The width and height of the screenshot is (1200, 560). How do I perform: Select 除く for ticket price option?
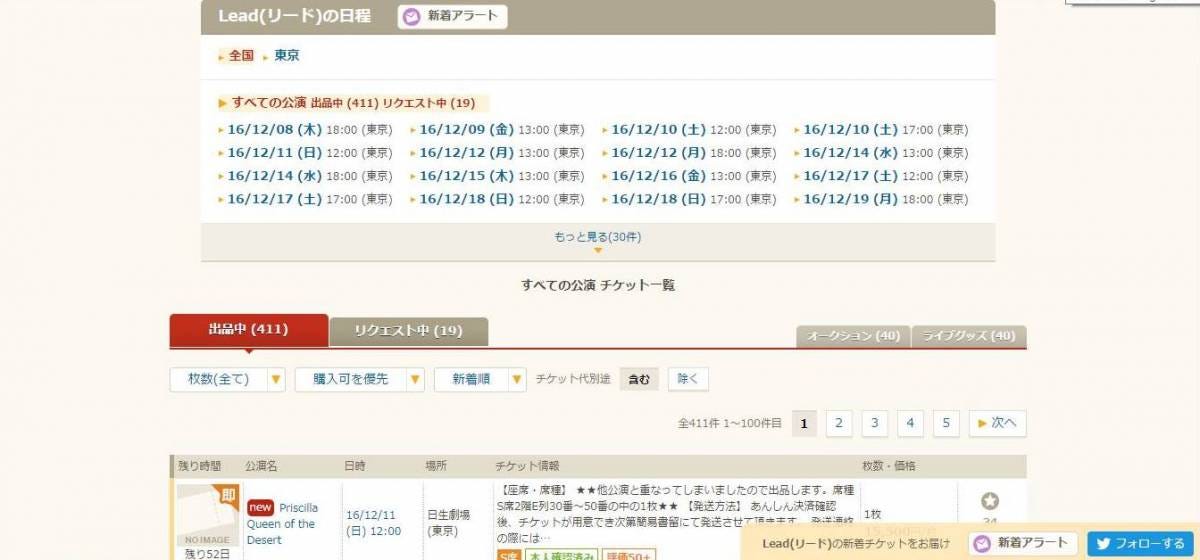tap(688, 379)
